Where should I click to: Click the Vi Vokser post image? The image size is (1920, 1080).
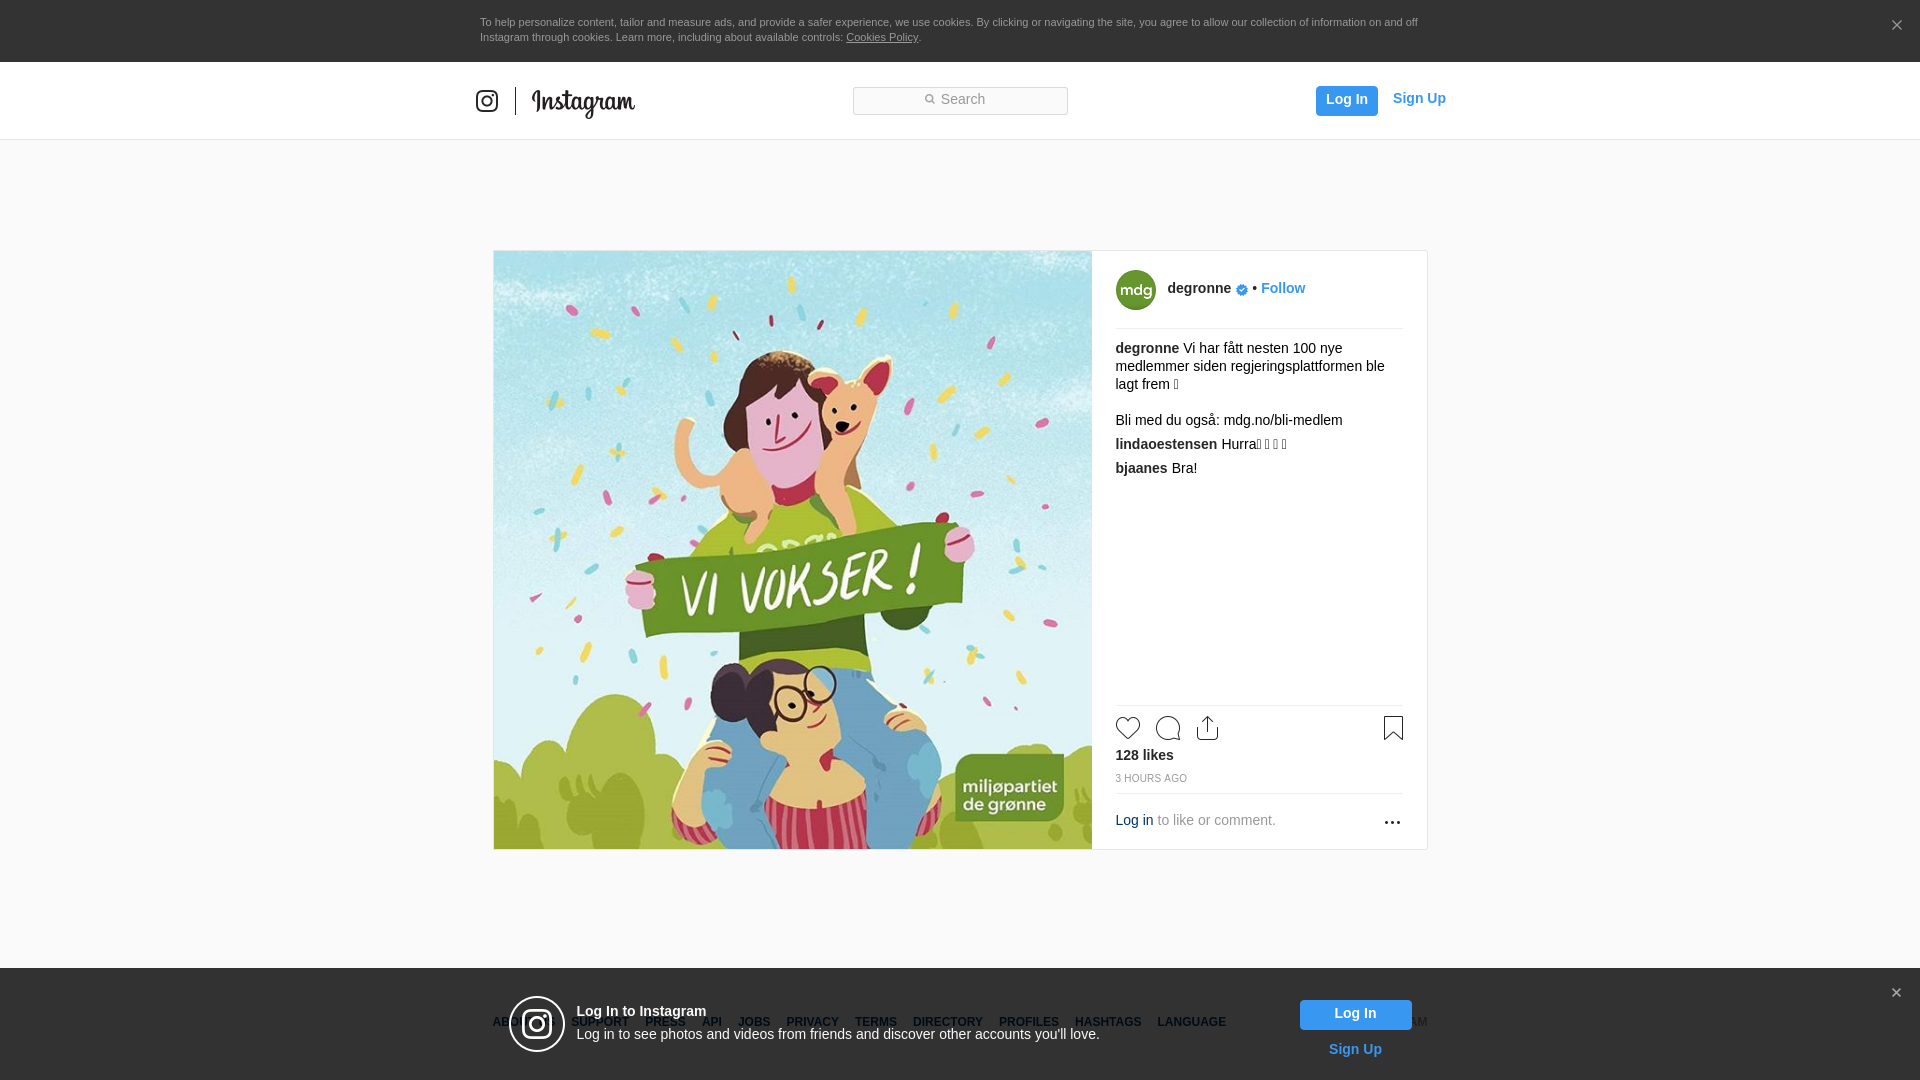pyautogui.click(x=793, y=550)
